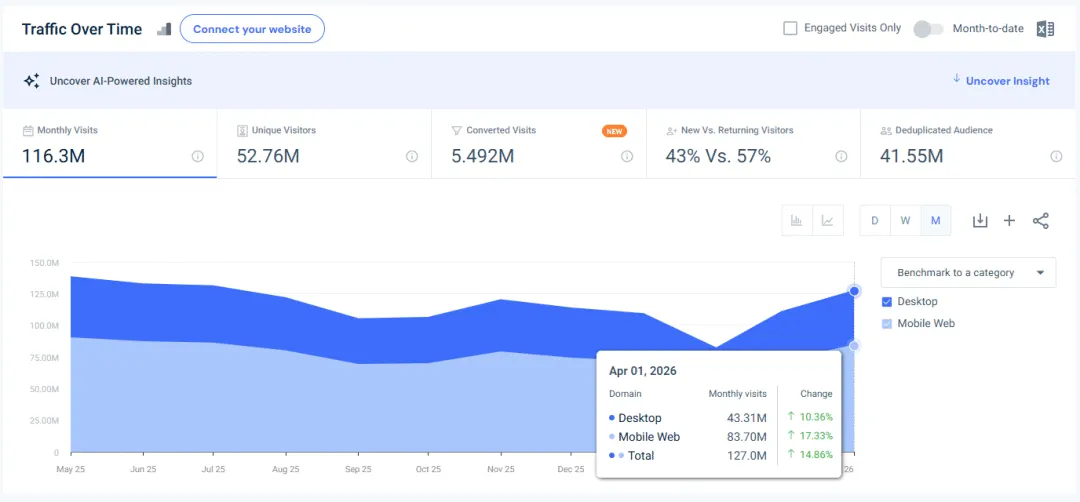Uncheck the Mobile Web series checkbox
Image resolution: width=1080 pixels, height=502 pixels.
coord(887,324)
